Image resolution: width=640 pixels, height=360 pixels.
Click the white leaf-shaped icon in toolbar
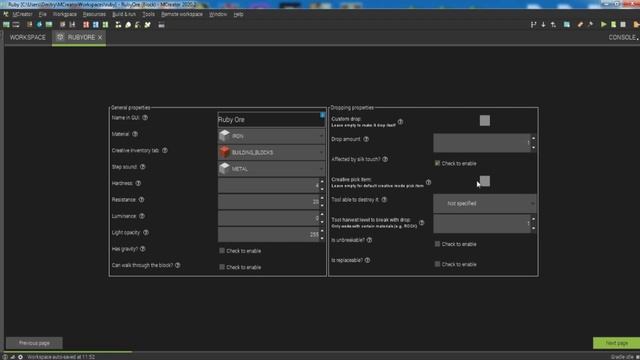[x=128, y=24]
